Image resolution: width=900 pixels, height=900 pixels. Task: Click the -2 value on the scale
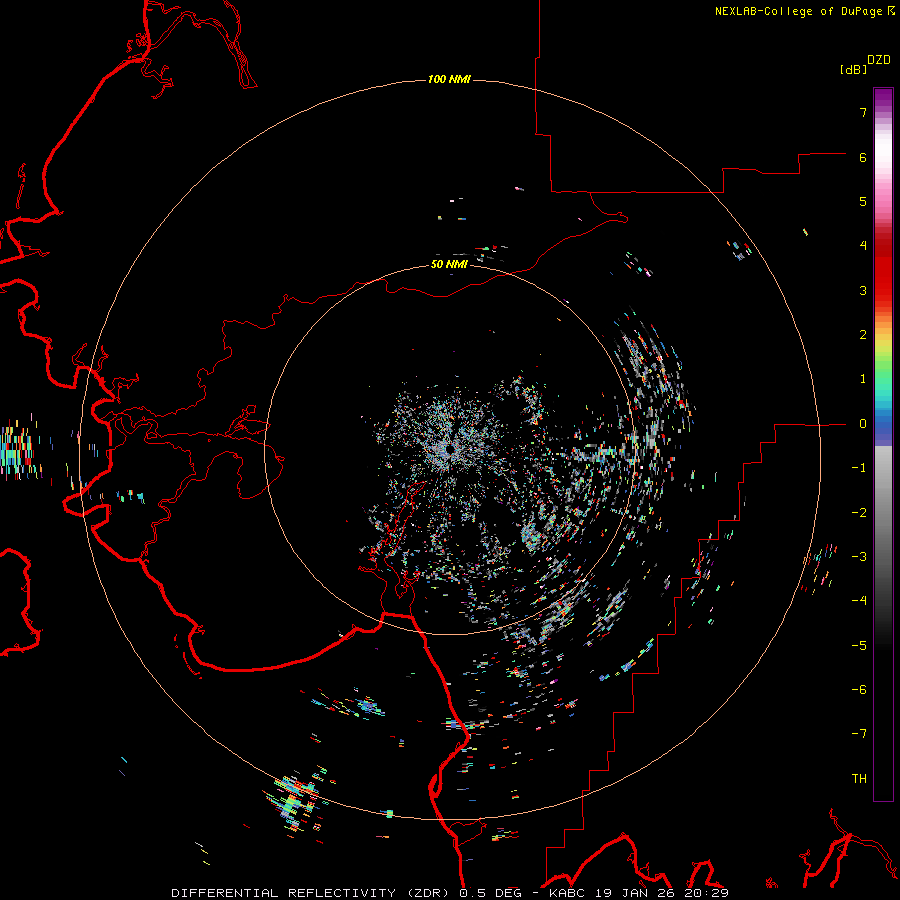[859, 513]
